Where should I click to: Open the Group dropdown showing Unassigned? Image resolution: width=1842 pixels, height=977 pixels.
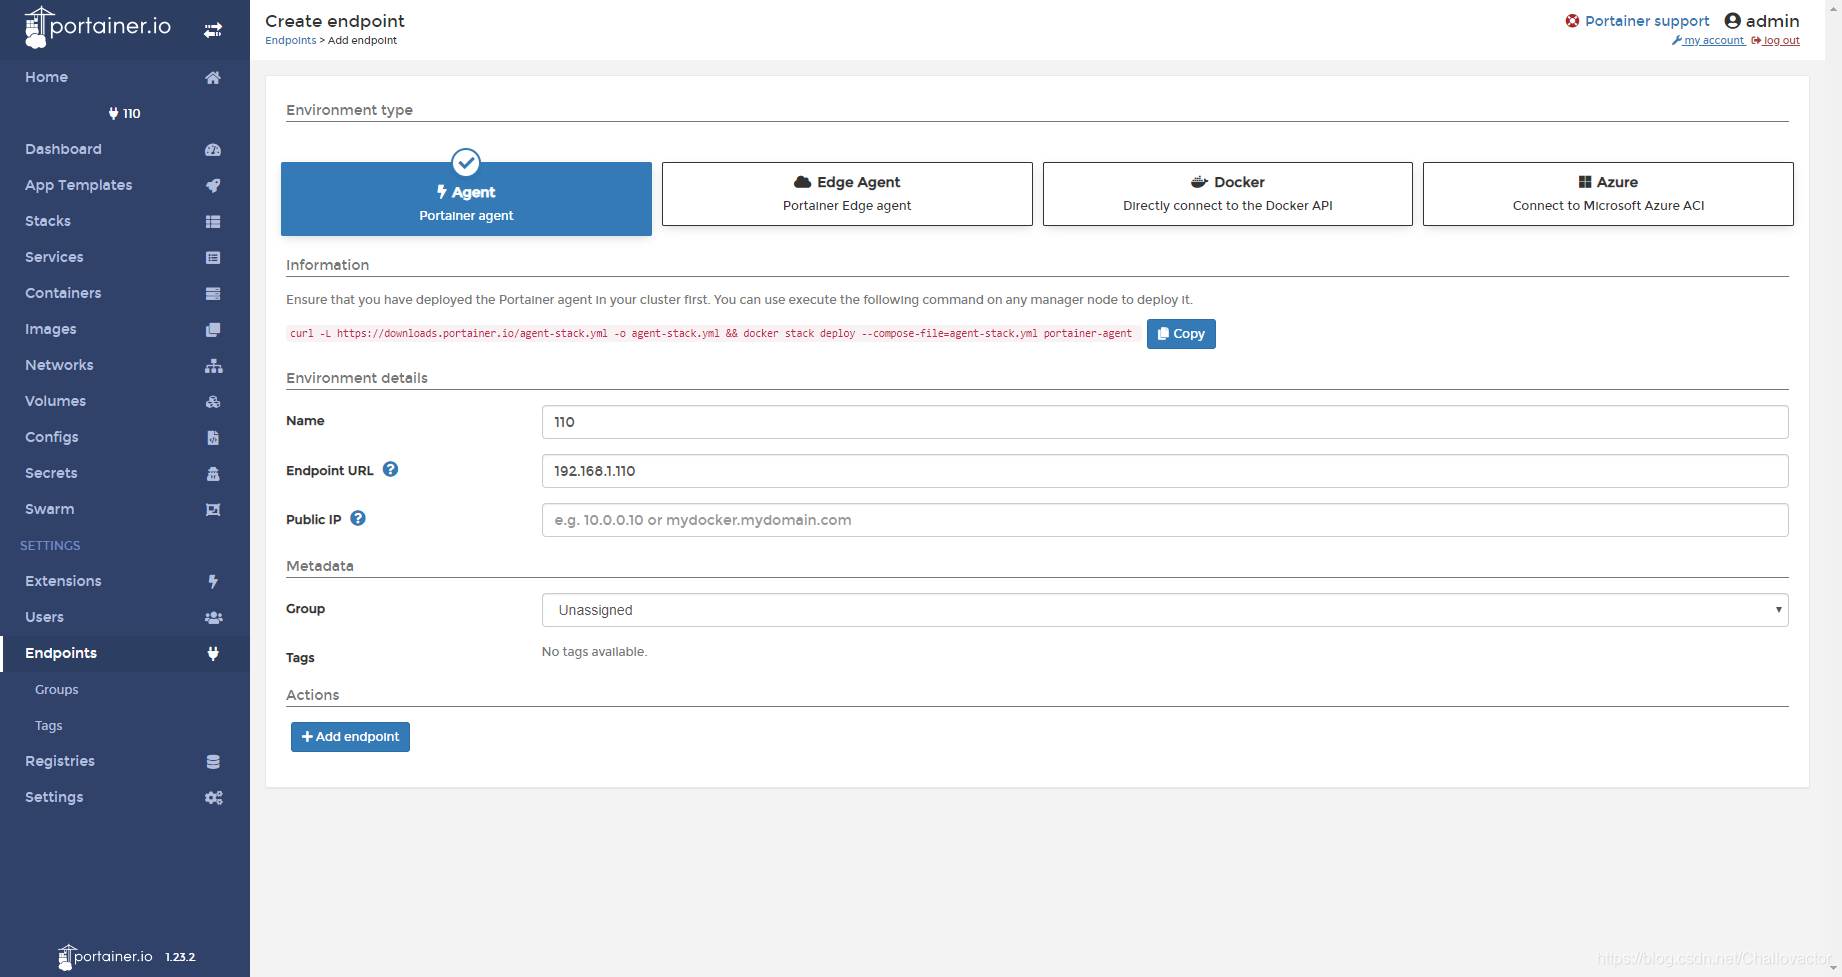click(x=1165, y=610)
